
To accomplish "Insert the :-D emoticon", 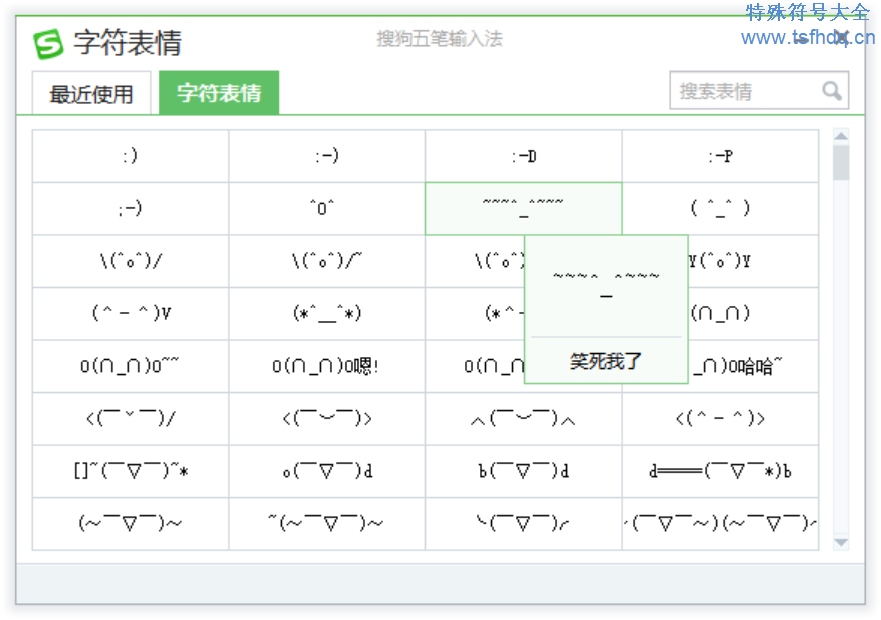I will (524, 156).
